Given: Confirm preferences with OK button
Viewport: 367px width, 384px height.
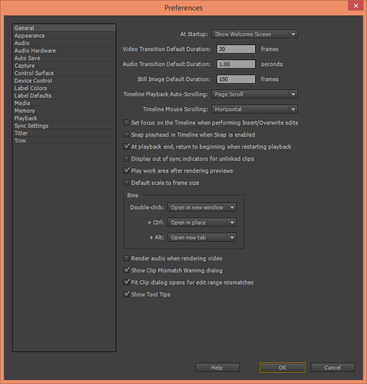Looking at the screenshot, I should click(x=283, y=368).
